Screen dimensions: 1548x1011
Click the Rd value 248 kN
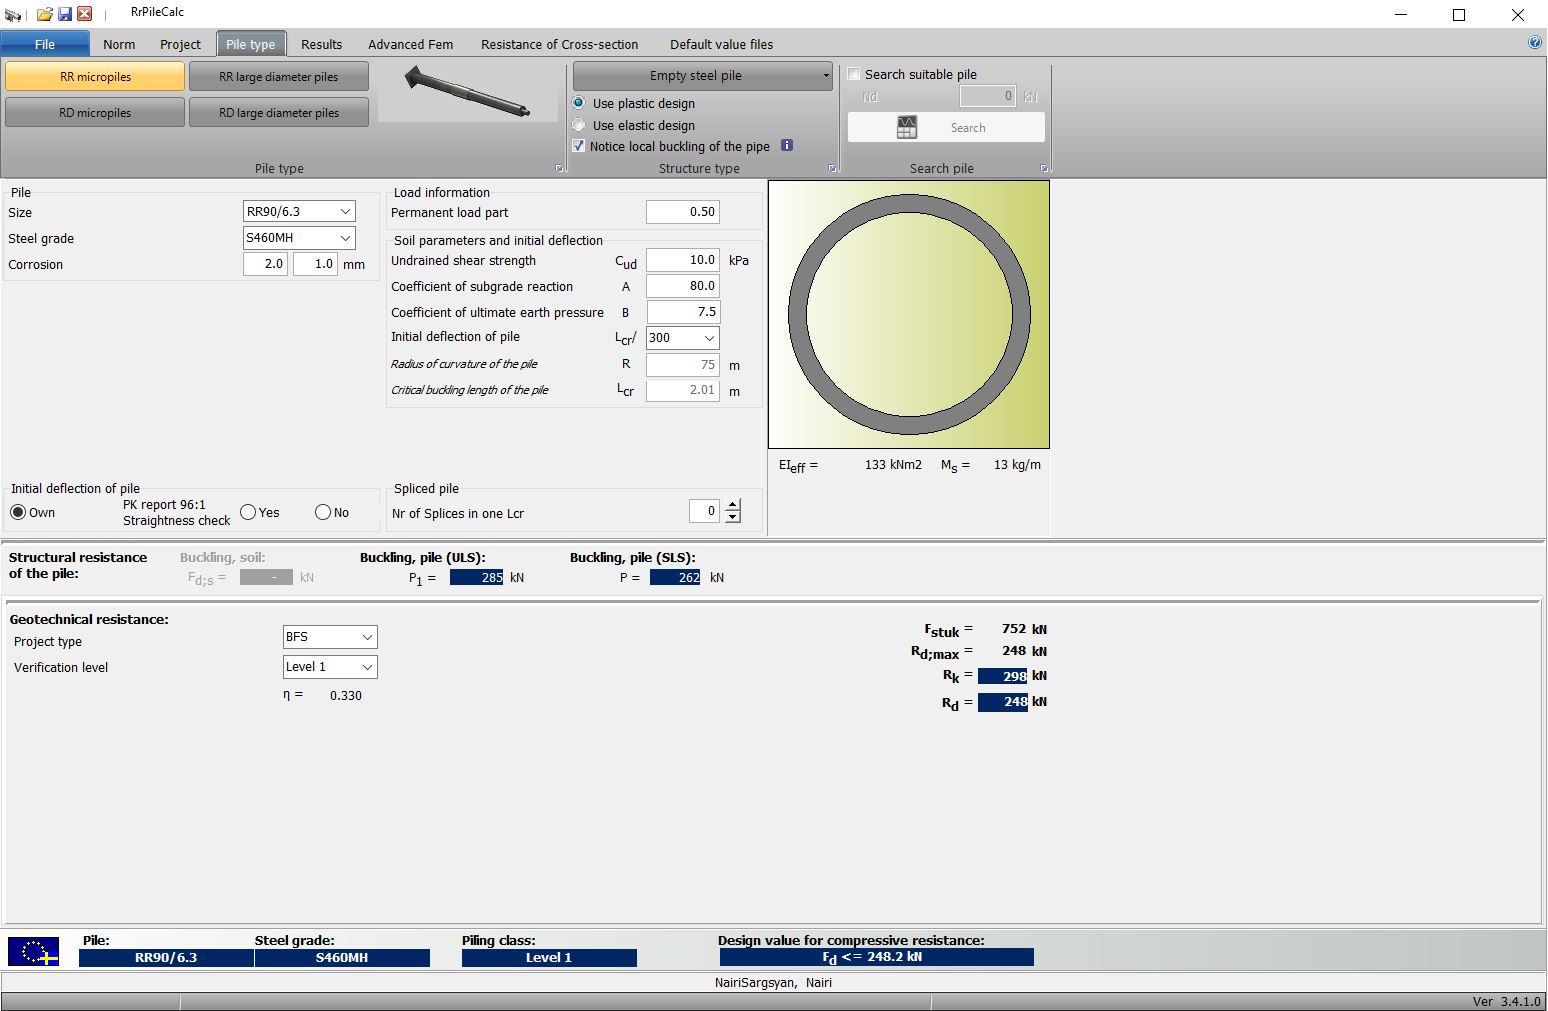click(x=1003, y=702)
